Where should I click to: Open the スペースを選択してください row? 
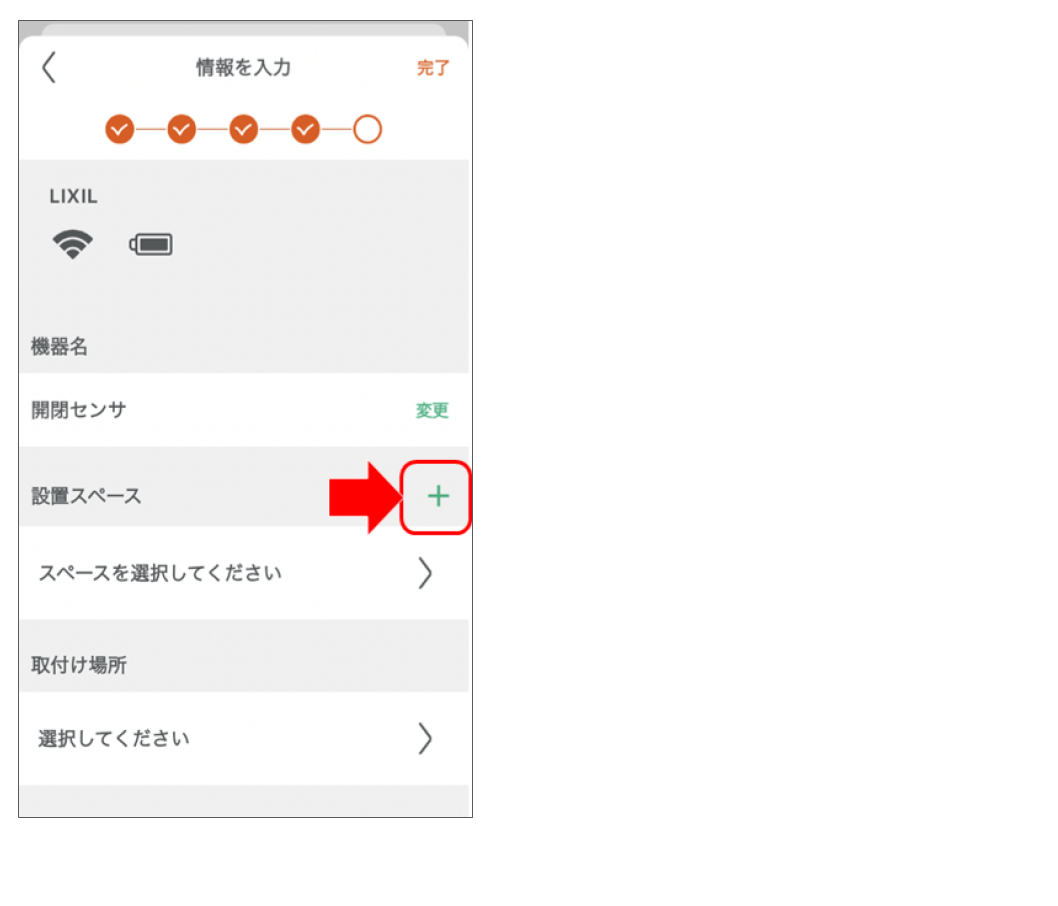244,573
